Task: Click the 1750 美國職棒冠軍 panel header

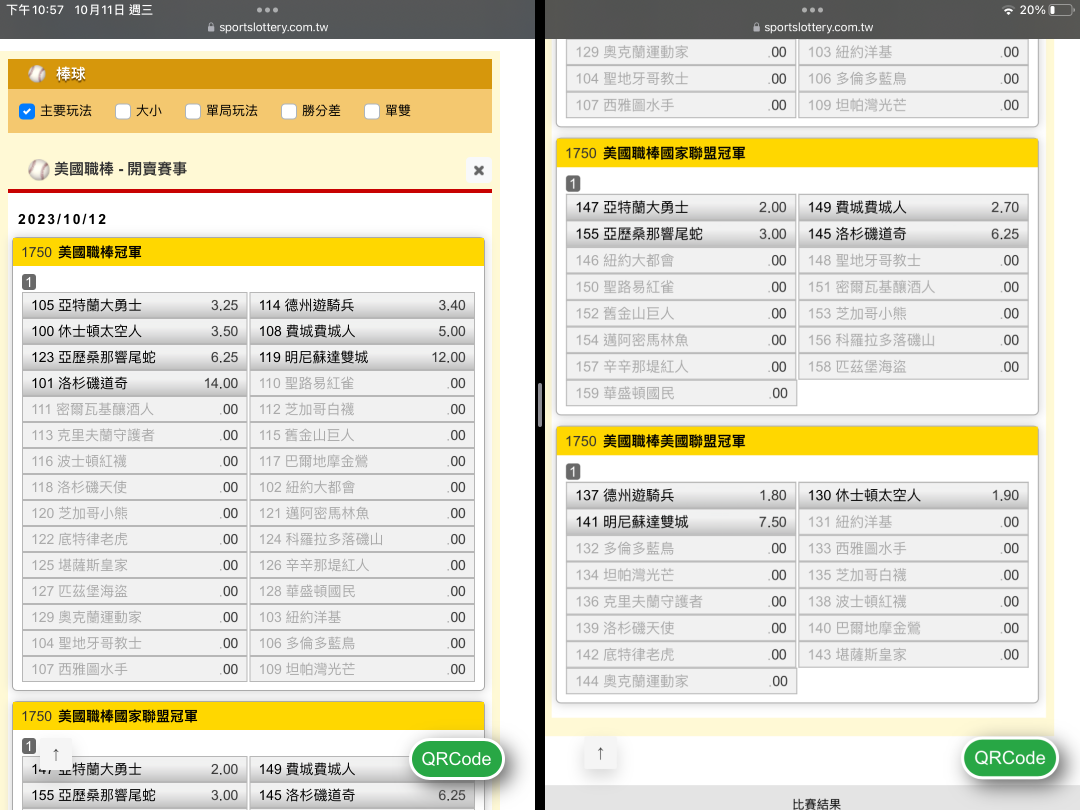Action: coord(249,252)
